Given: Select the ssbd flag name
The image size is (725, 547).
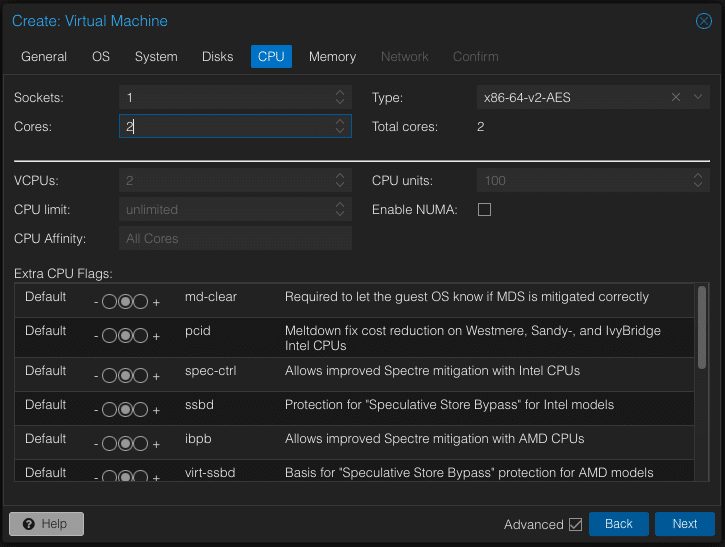Looking at the screenshot, I should coord(199,405).
